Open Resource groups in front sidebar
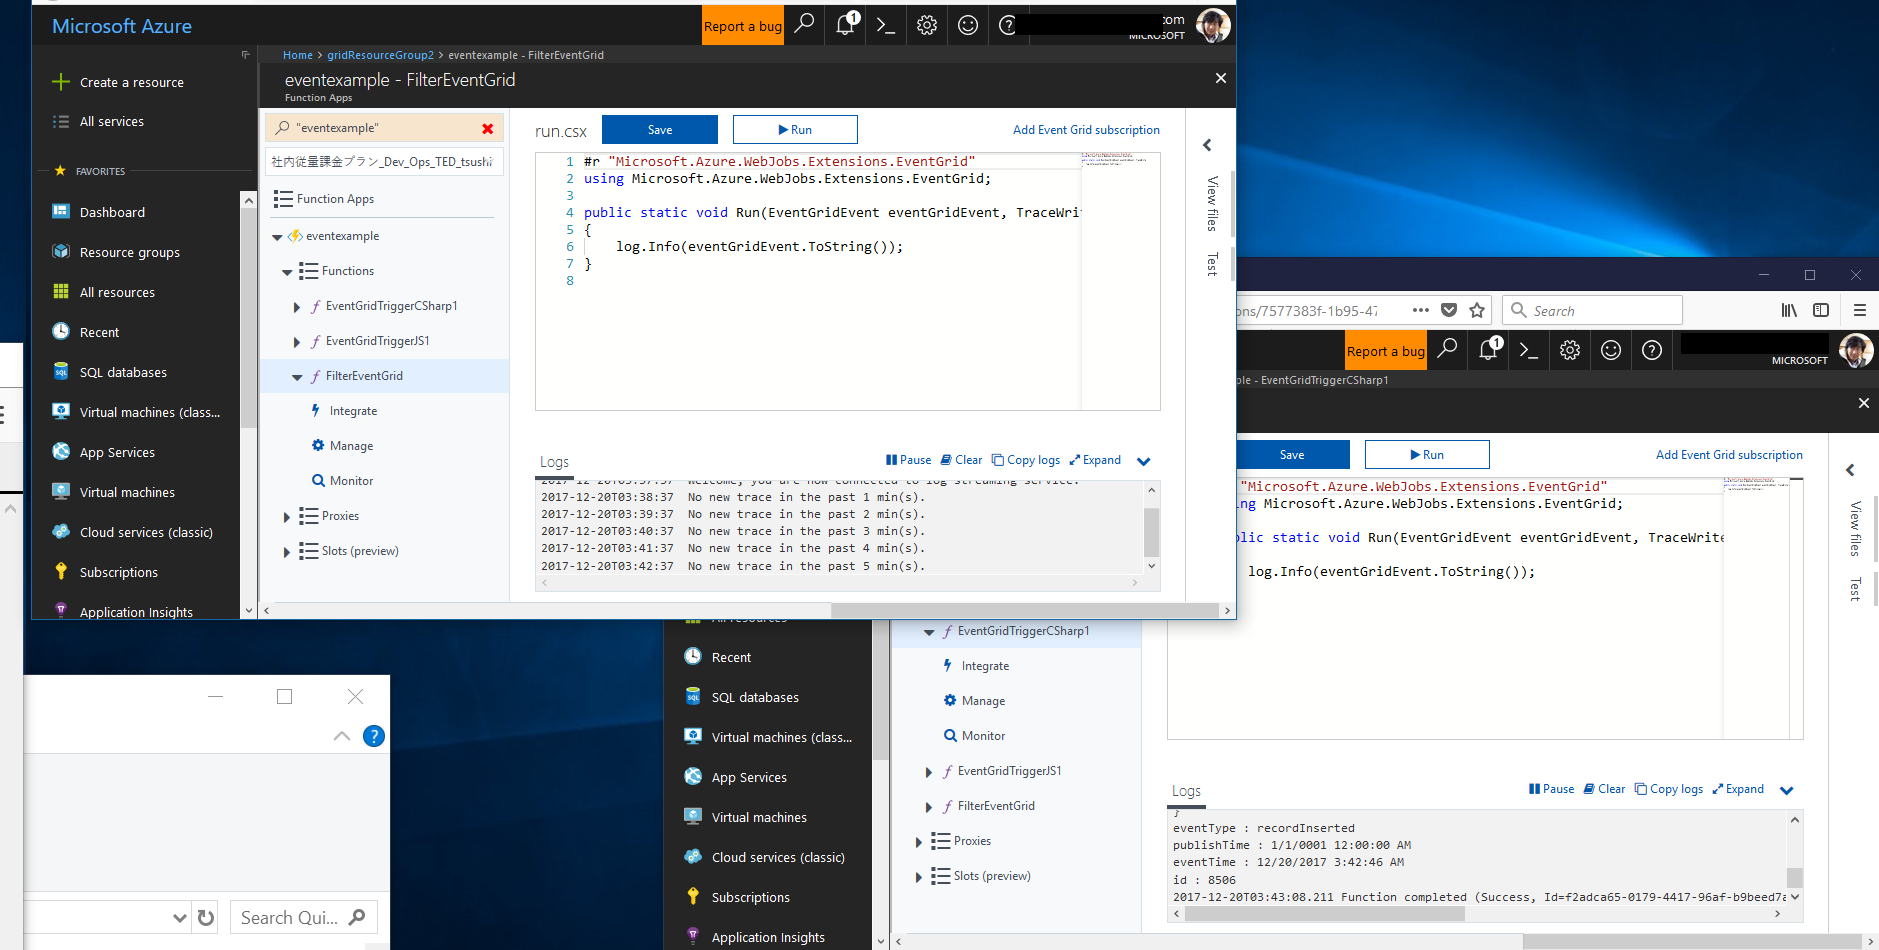 (x=130, y=252)
